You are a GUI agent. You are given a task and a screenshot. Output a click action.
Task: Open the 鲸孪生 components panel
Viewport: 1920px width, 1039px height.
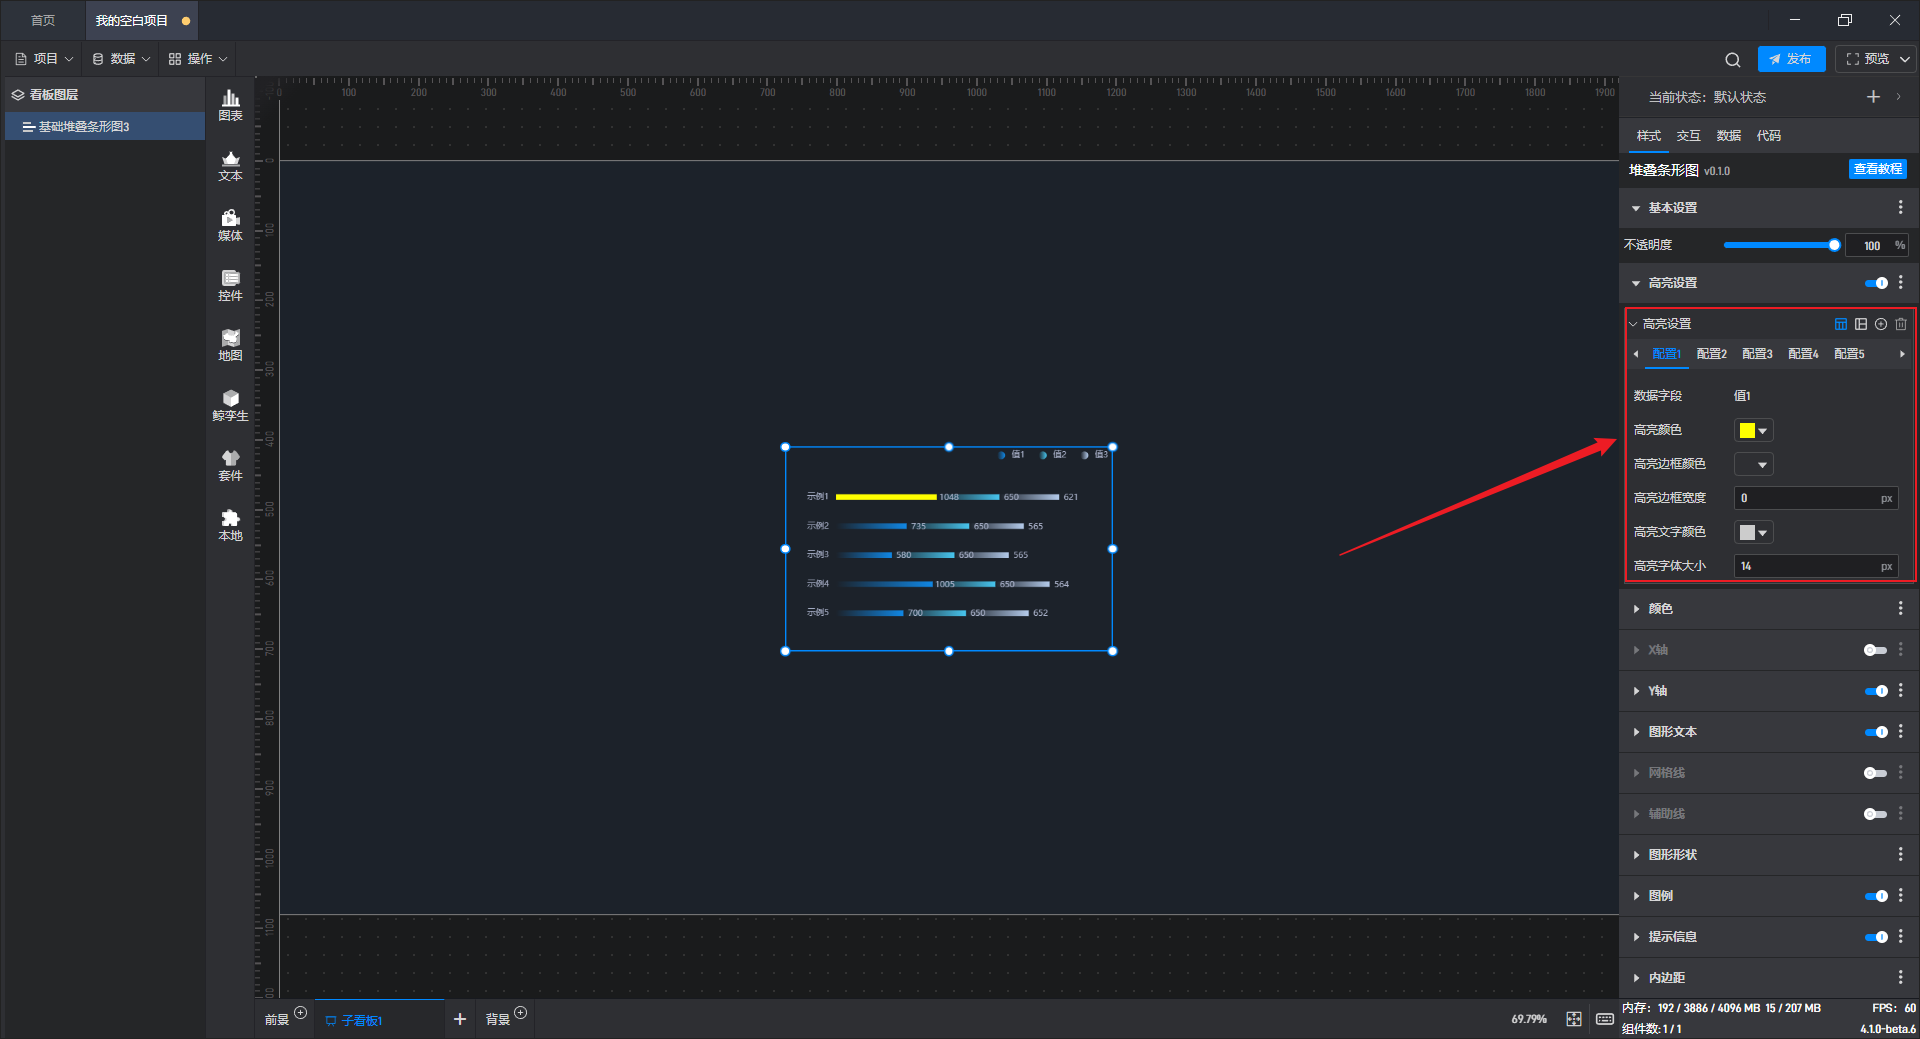click(230, 405)
